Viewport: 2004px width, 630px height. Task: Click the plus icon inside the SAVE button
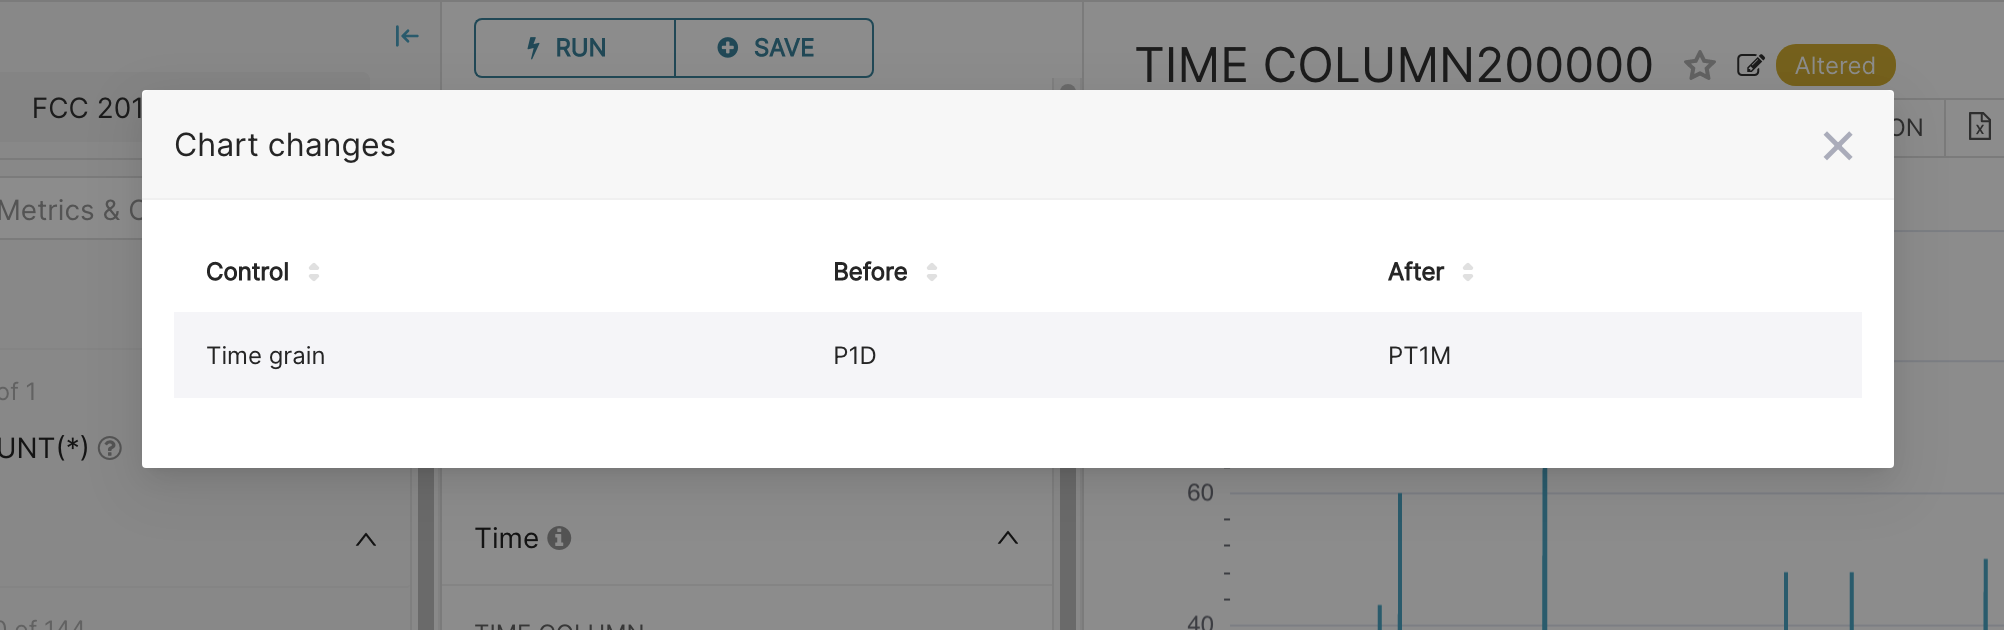(727, 47)
